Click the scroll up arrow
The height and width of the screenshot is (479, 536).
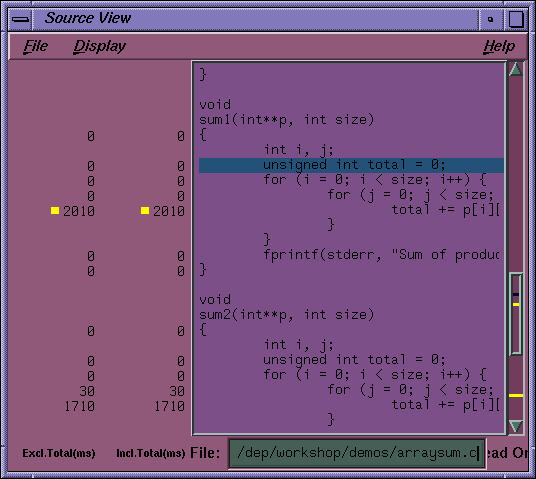click(x=515, y=70)
